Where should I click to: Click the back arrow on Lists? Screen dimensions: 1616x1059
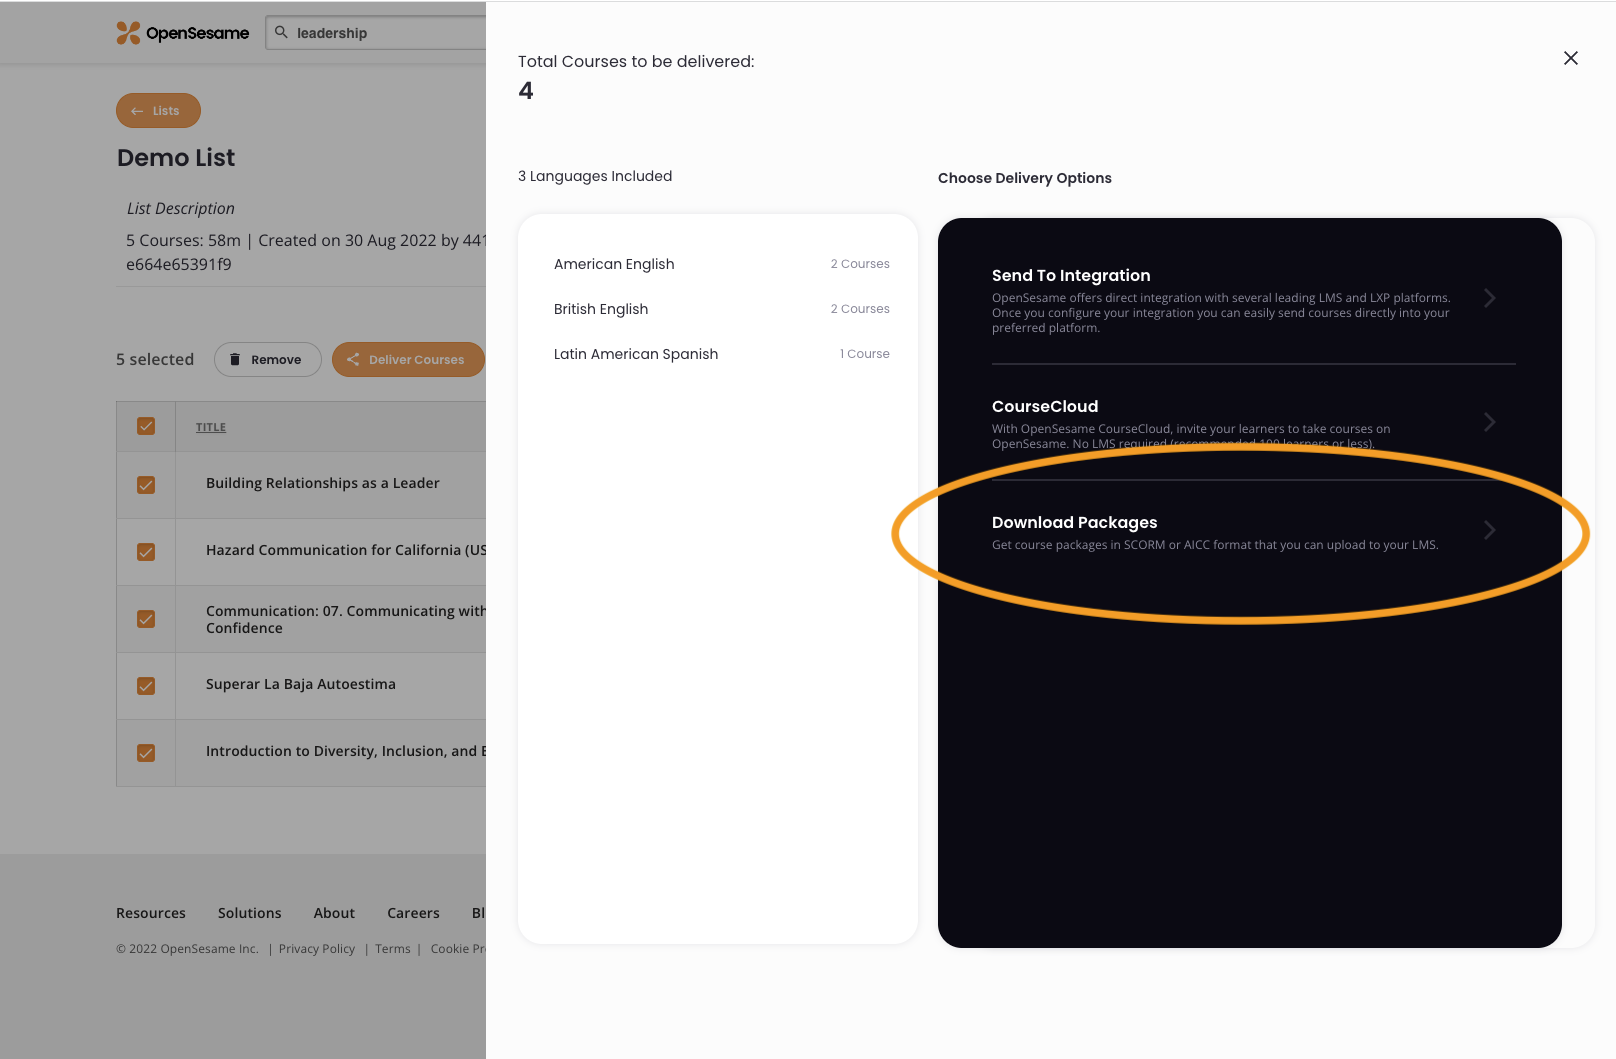137,111
